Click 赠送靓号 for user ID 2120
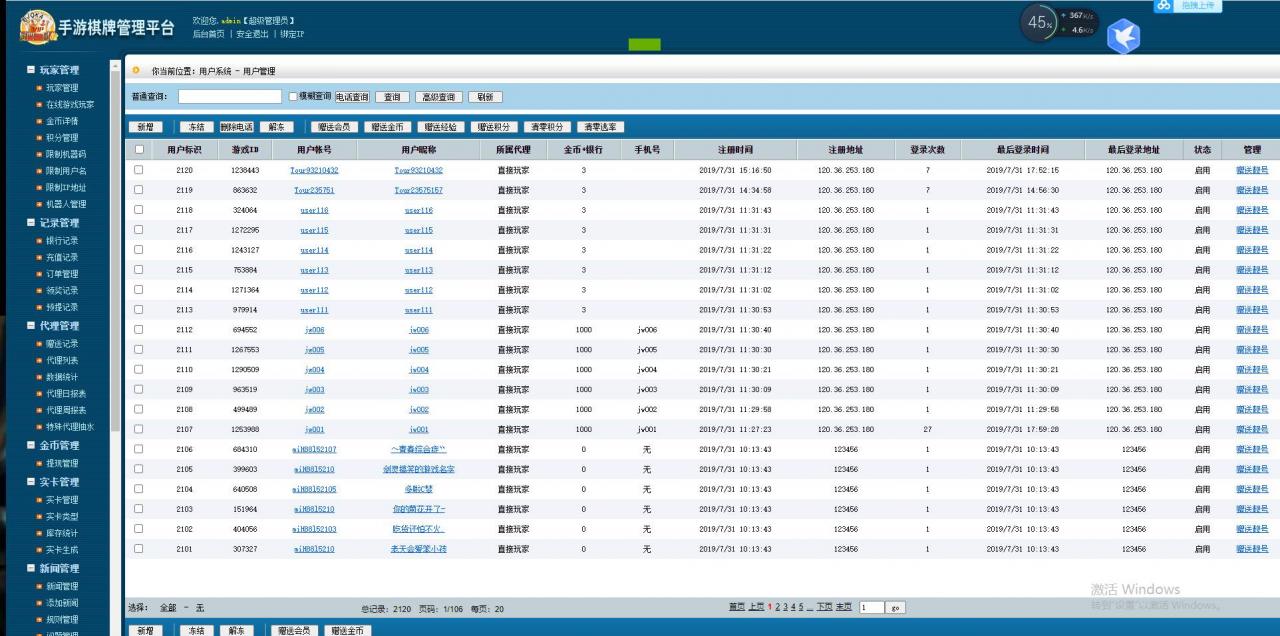The width and height of the screenshot is (1280, 636). (1252, 170)
